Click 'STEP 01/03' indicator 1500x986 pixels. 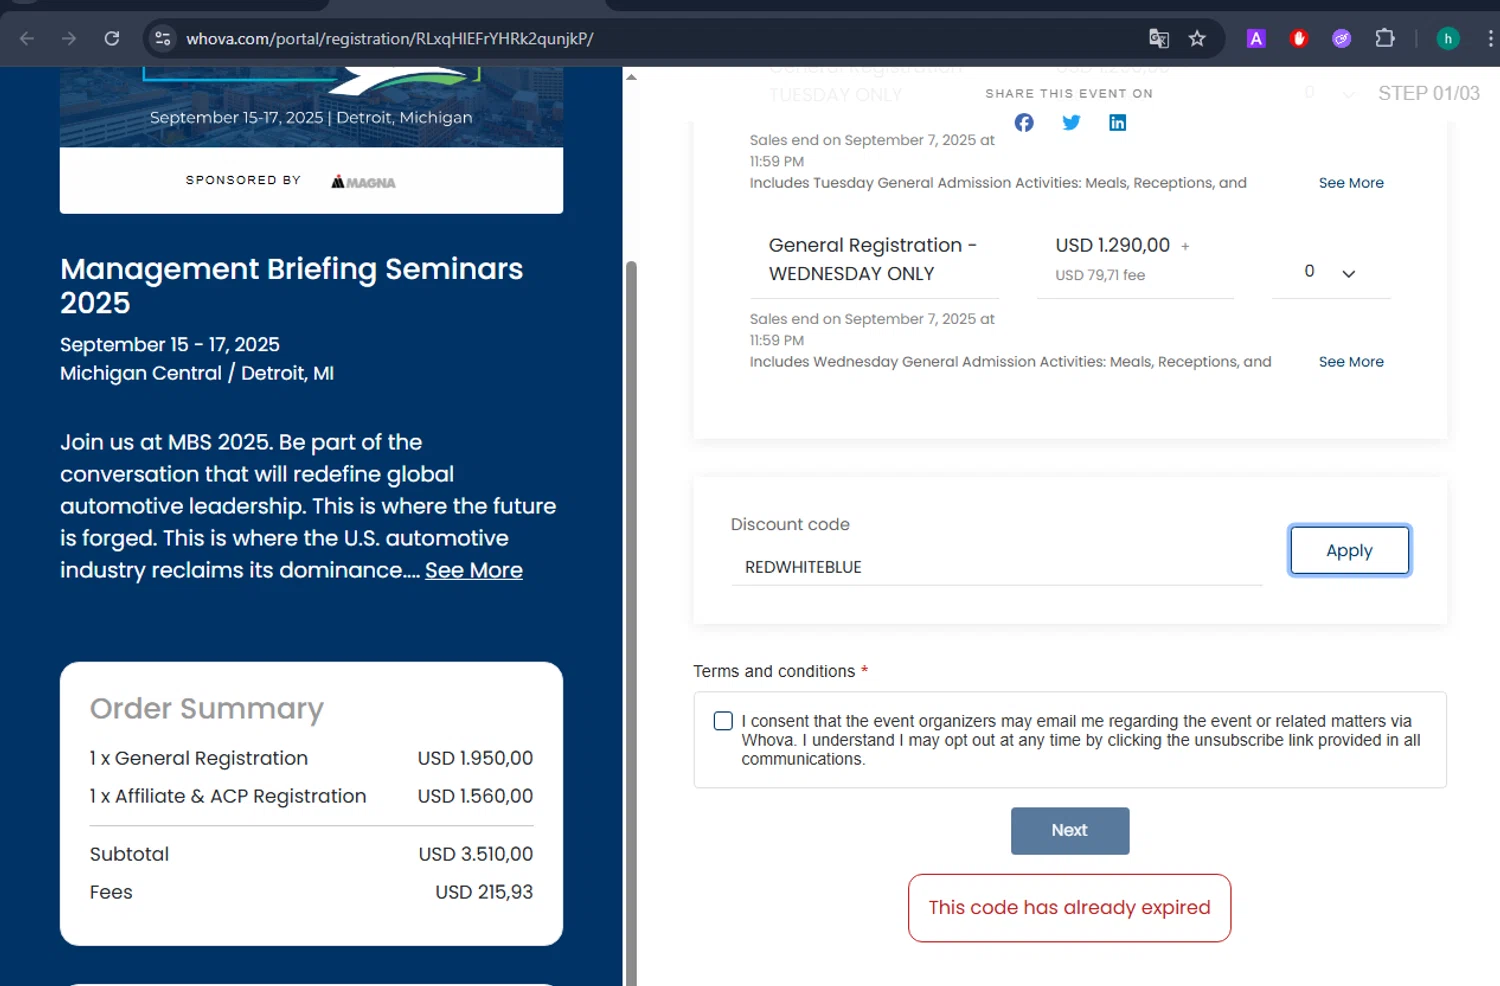pyautogui.click(x=1428, y=94)
